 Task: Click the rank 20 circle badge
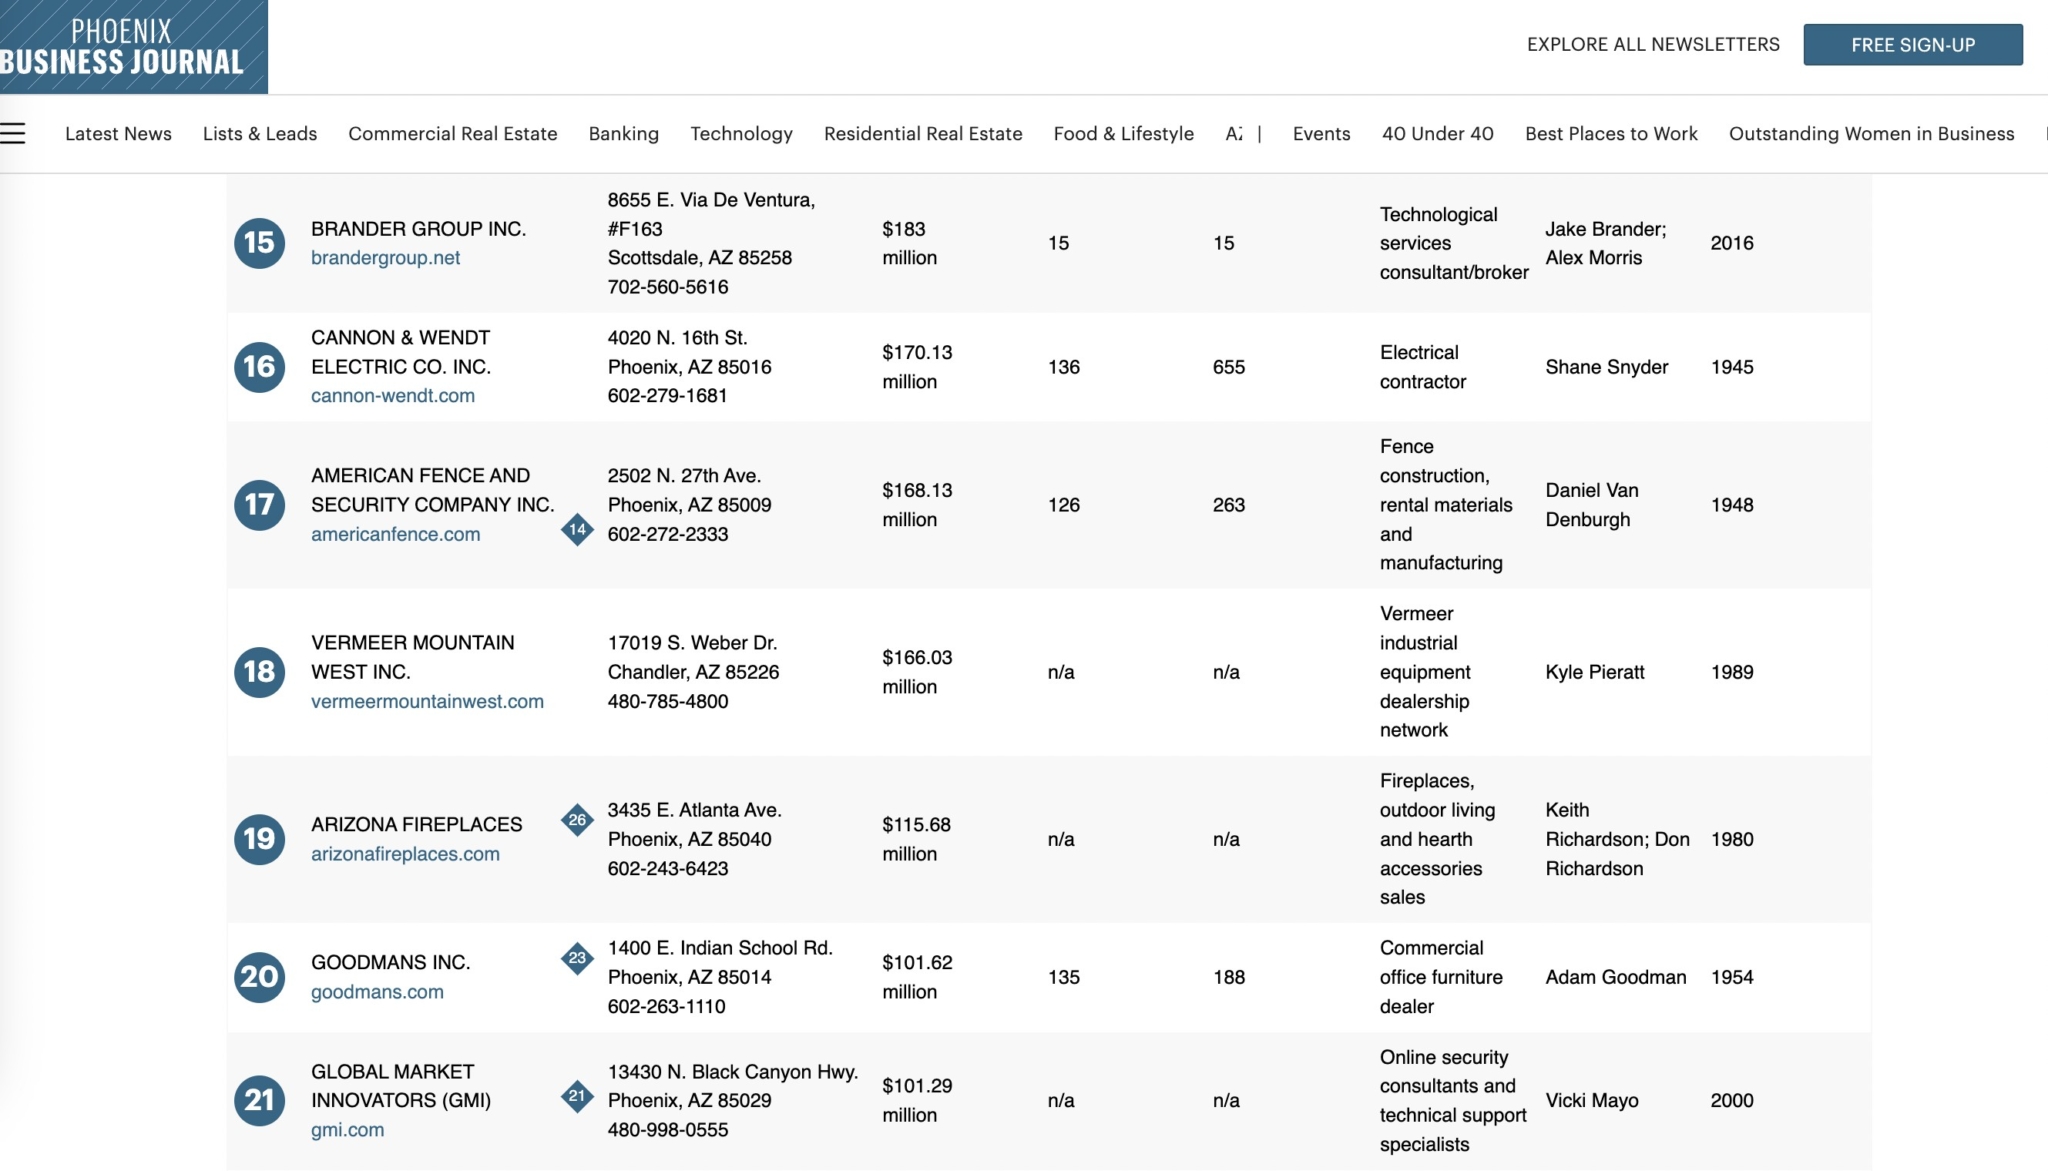click(259, 977)
